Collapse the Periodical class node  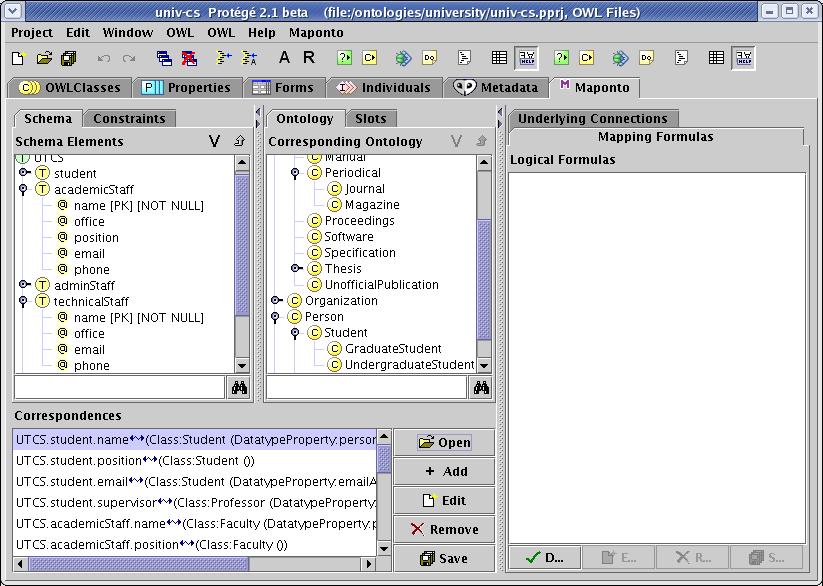(x=295, y=172)
